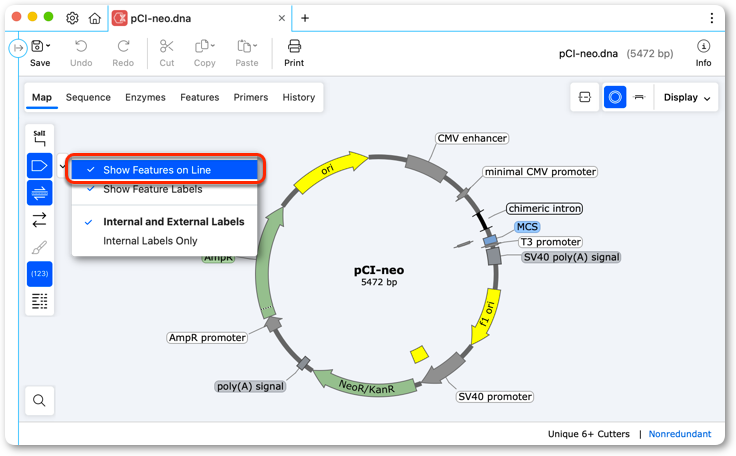Switch to the History tab
The height and width of the screenshot is (456, 736).
(299, 97)
